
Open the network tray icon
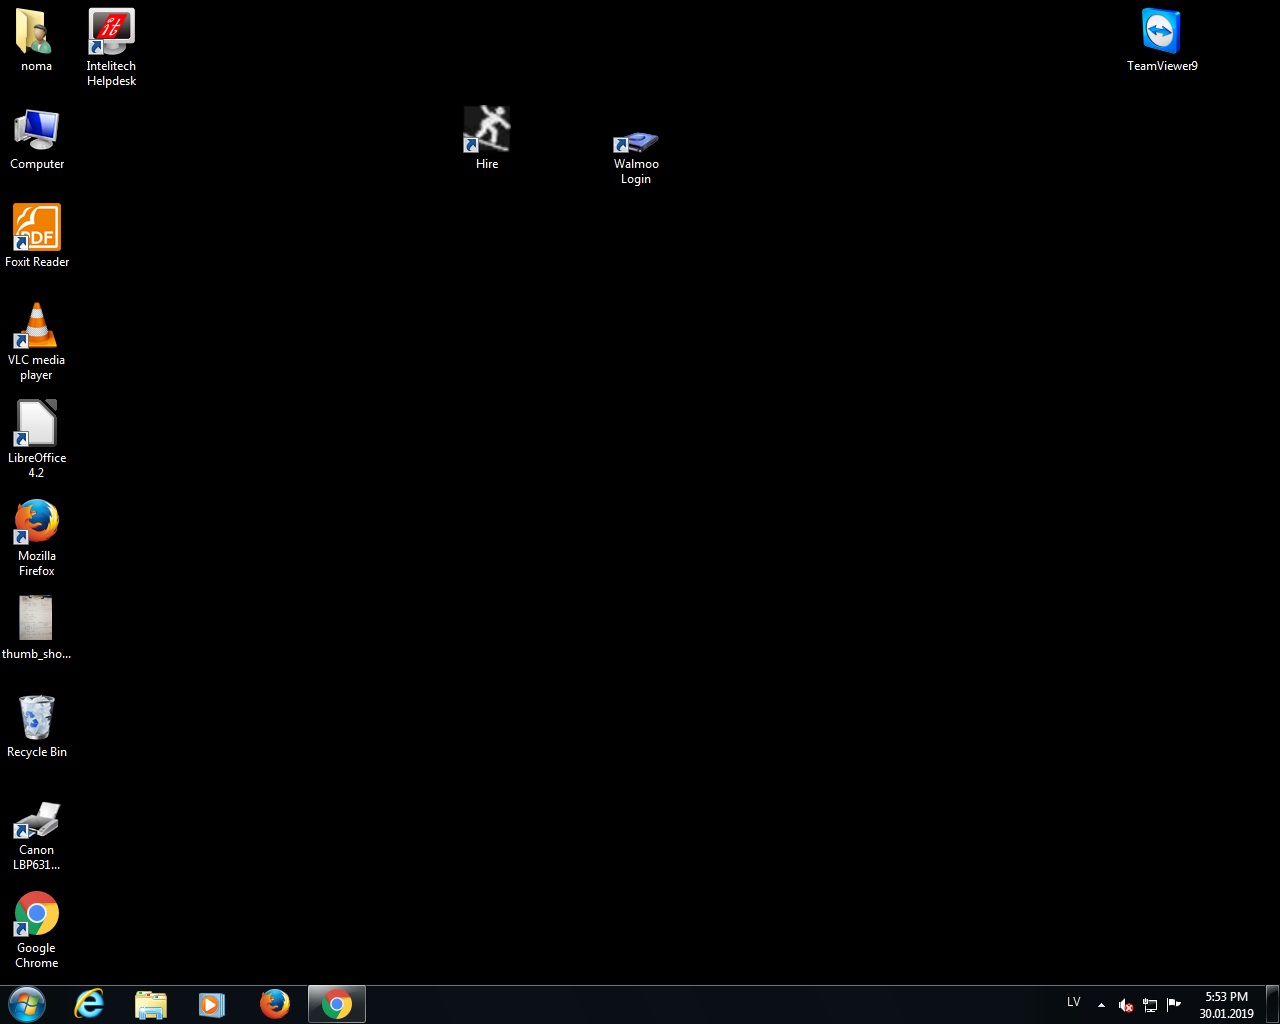(x=1150, y=1005)
